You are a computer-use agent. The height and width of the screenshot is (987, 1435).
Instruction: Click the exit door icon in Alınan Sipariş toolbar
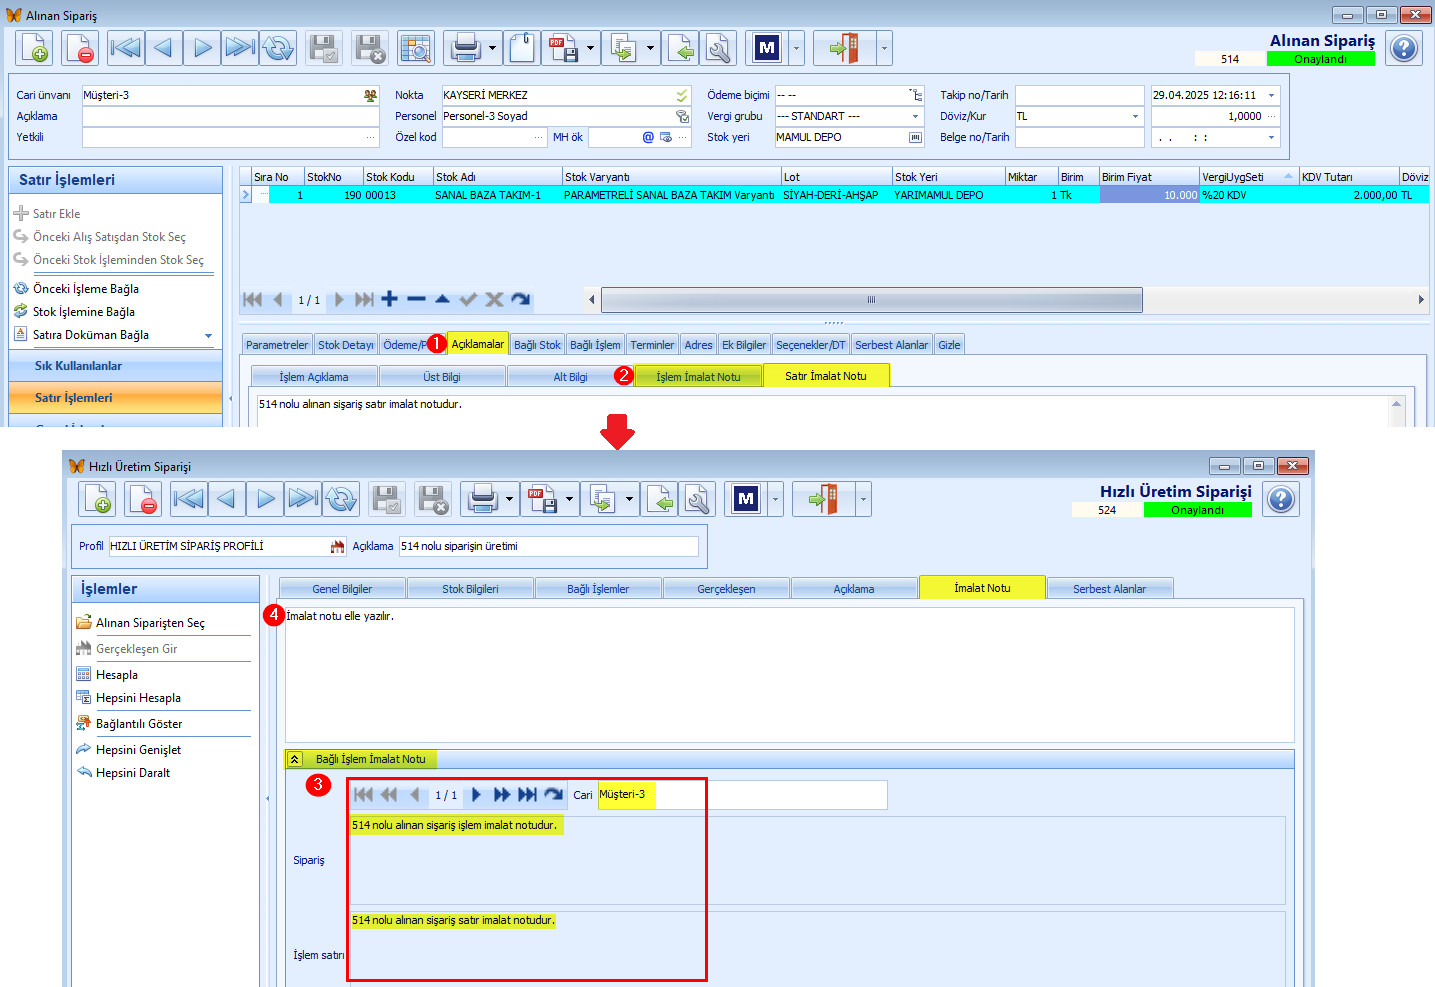[844, 48]
